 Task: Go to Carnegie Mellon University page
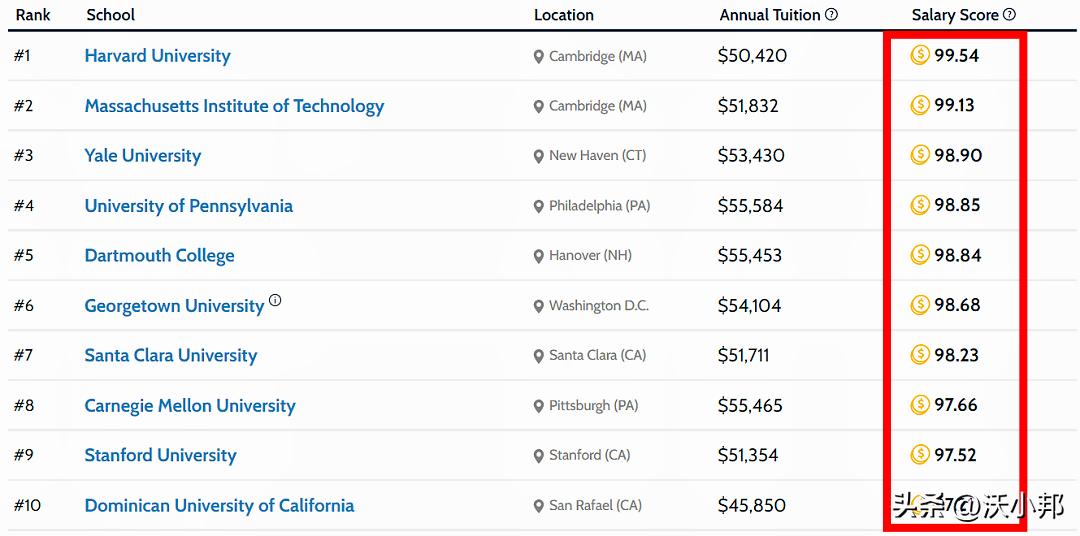click(190, 406)
